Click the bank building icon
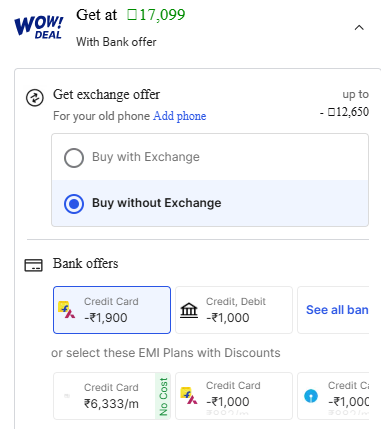 click(x=189, y=310)
